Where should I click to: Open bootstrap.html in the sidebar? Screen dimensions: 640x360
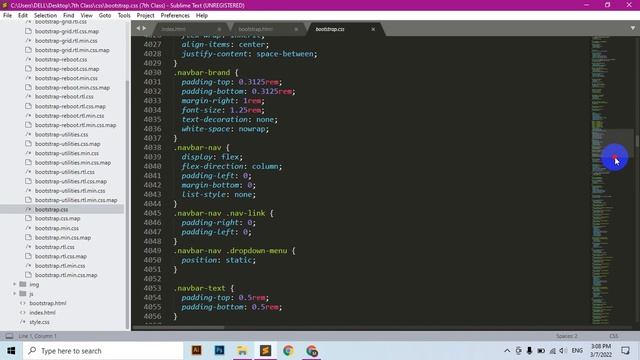click(x=48, y=303)
